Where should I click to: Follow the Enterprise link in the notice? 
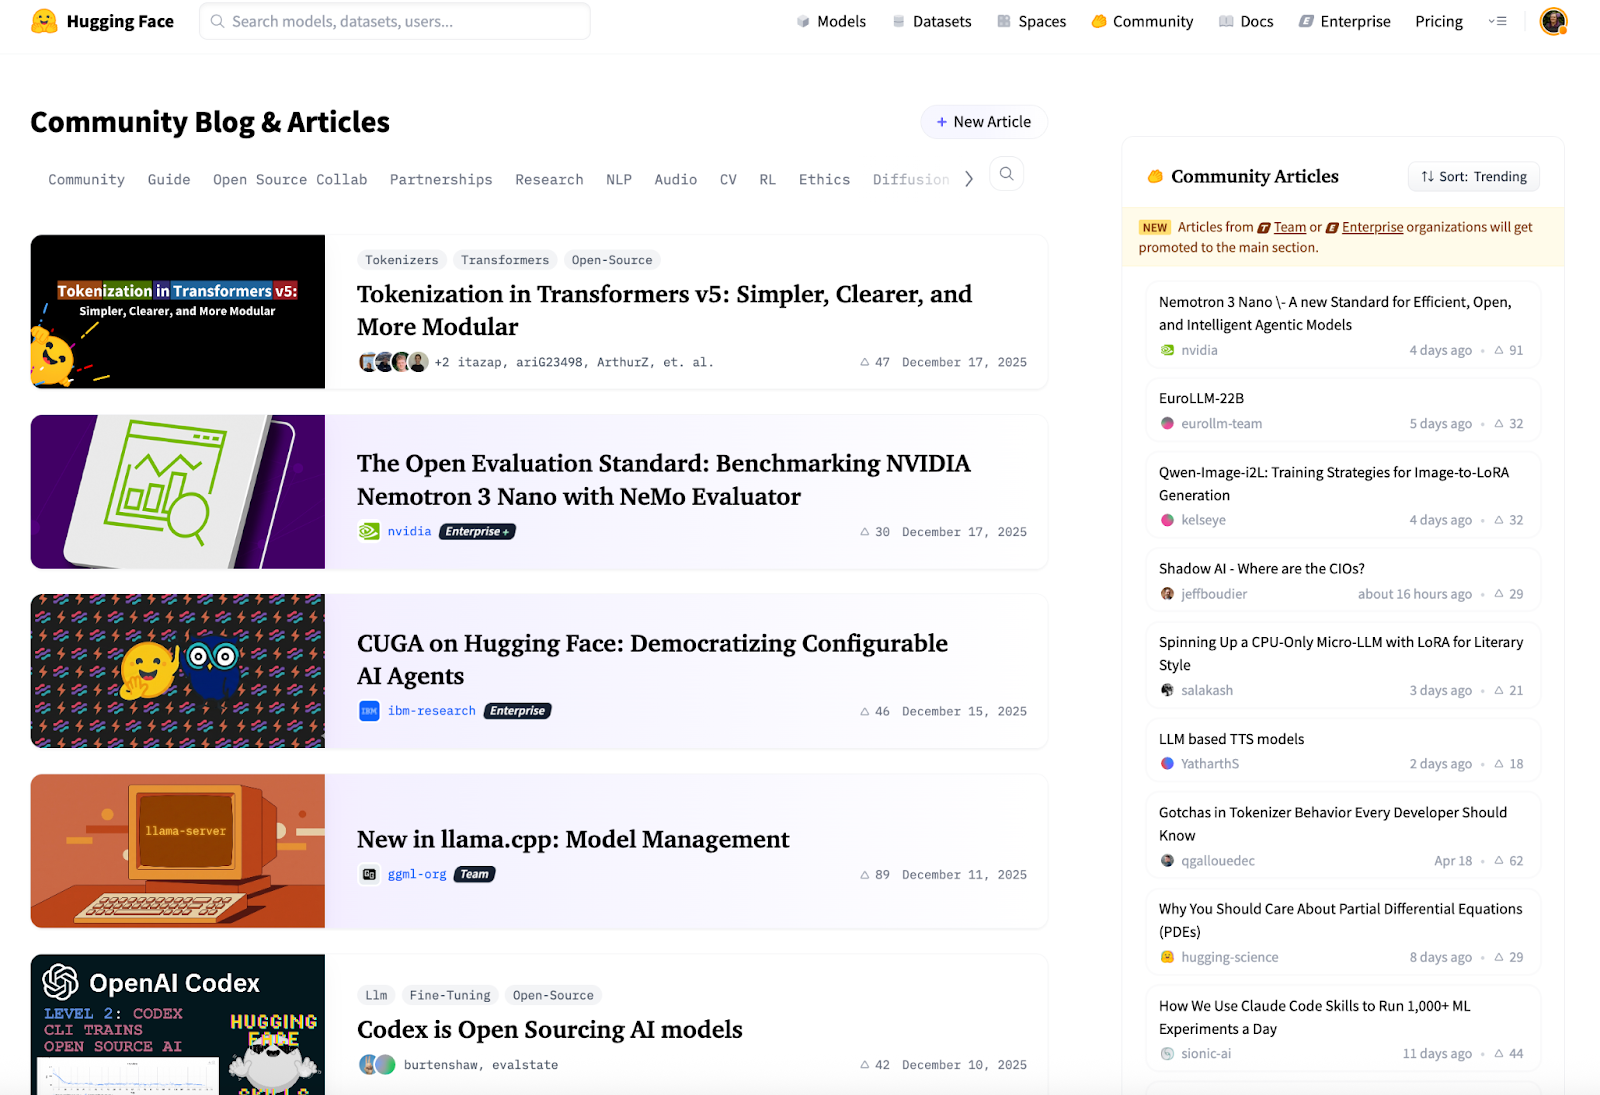click(x=1372, y=227)
